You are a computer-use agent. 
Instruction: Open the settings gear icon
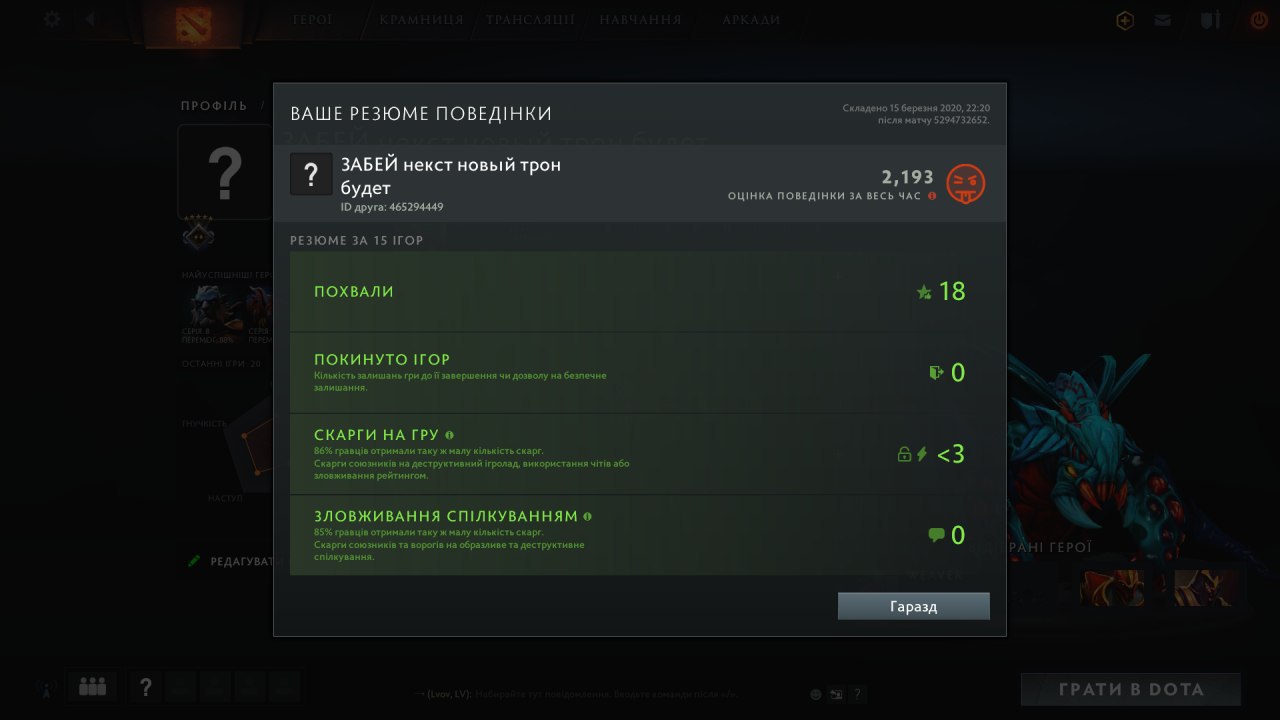pyautogui.click(x=51, y=19)
